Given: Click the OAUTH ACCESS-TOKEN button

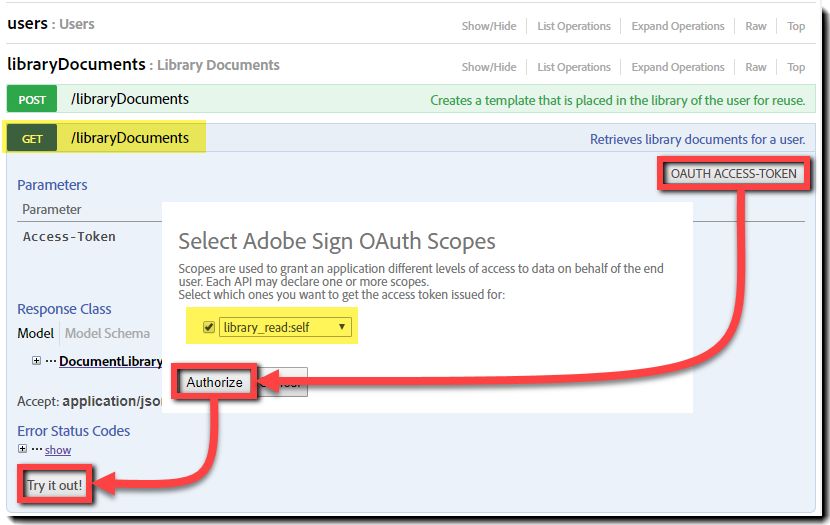Looking at the screenshot, I should (x=734, y=174).
